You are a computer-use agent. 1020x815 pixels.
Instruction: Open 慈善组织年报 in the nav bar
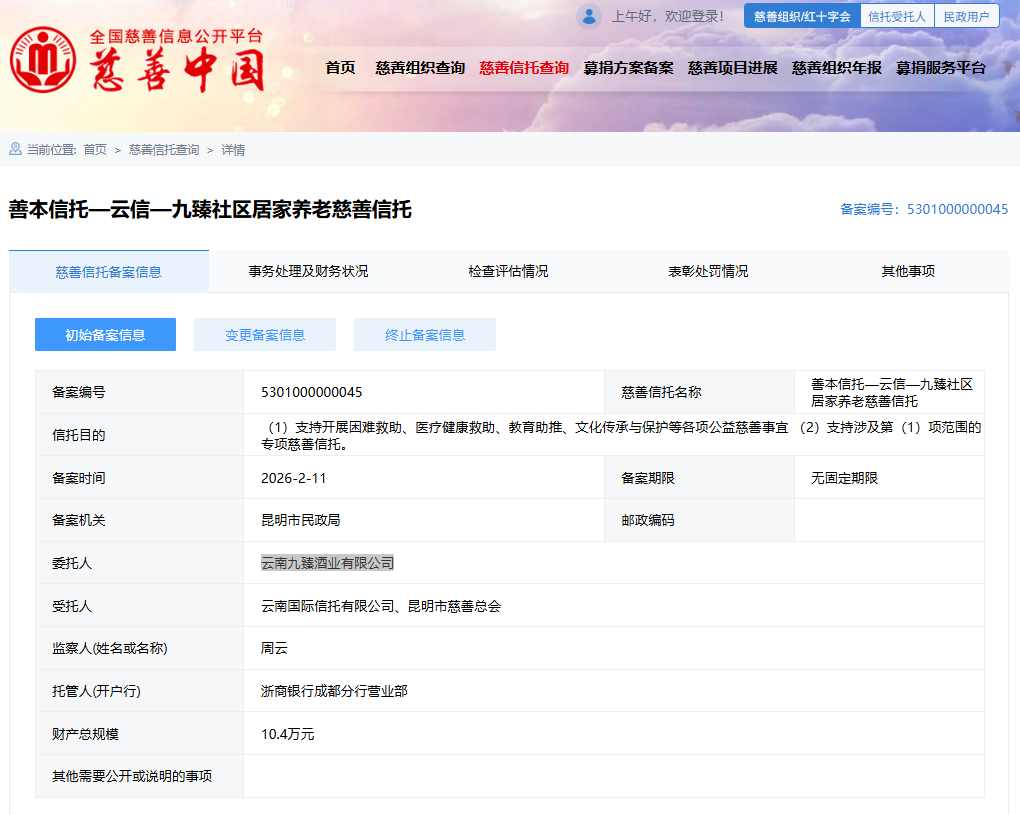coord(836,68)
